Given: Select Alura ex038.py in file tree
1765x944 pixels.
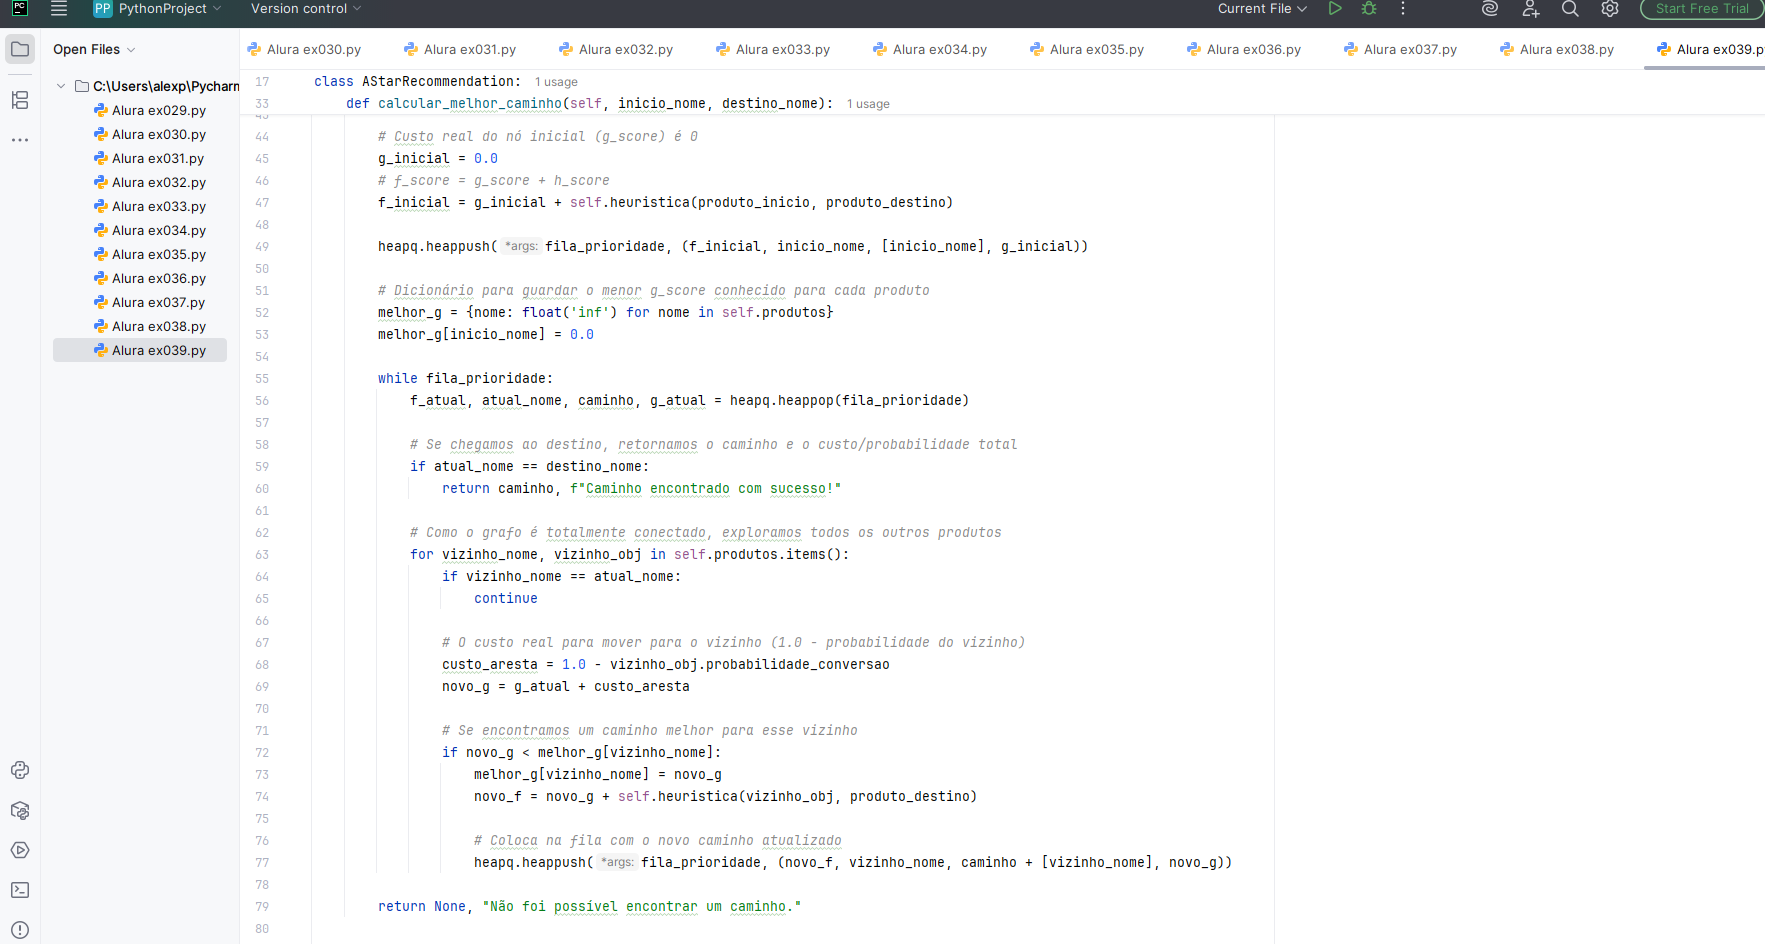Looking at the screenshot, I should 150,326.
